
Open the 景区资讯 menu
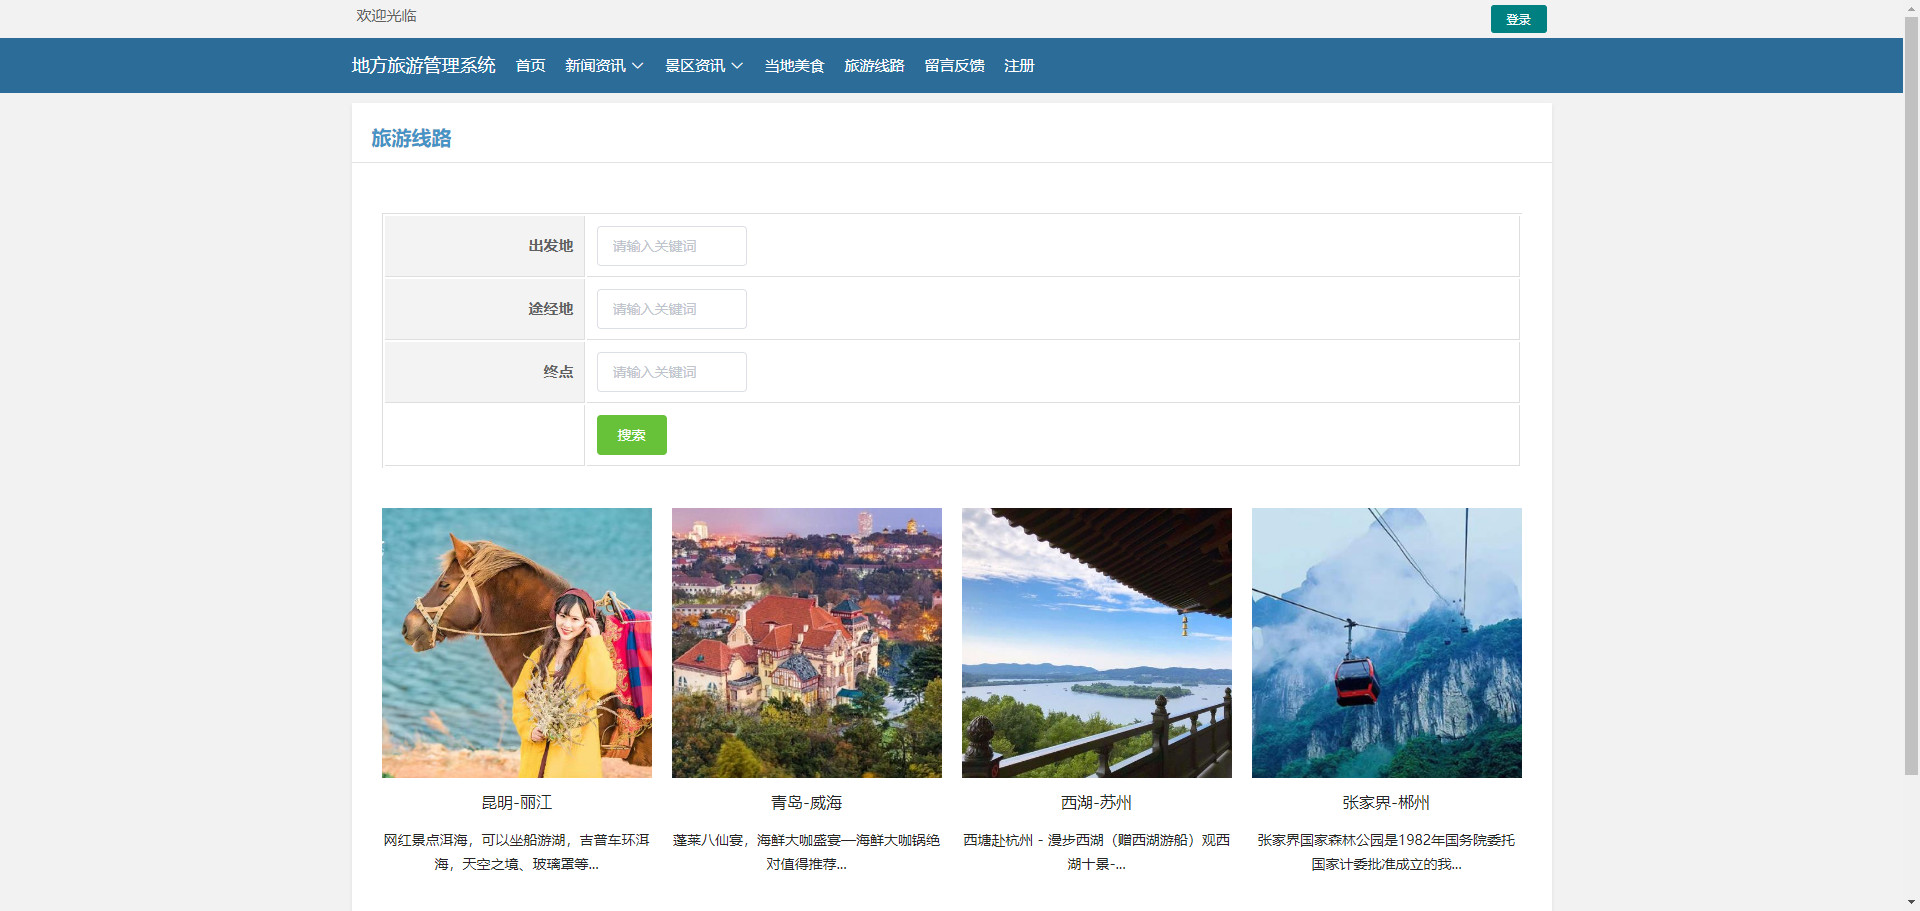[x=695, y=66]
